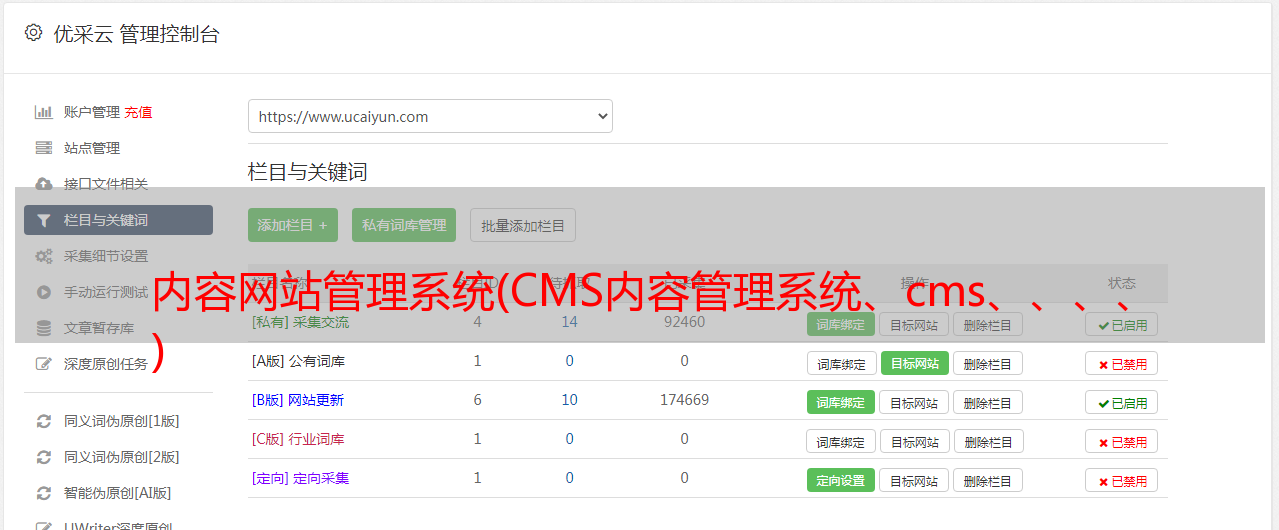The height and width of the screenshot is (530, 1279).
Task: Open 采集细节设置 via its gears icon
Action: pos(43,256)
